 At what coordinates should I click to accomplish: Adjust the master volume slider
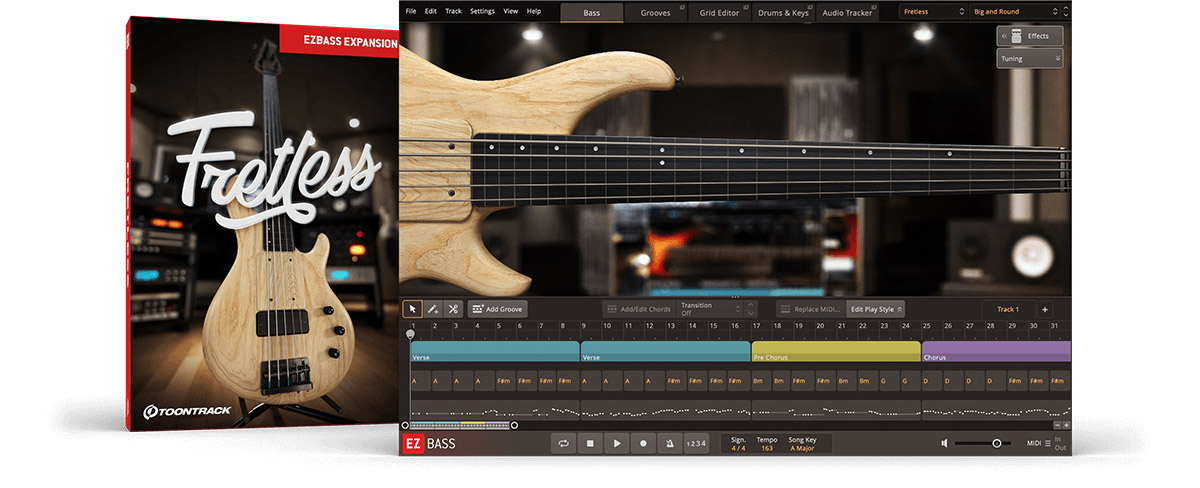pos(984,443)
